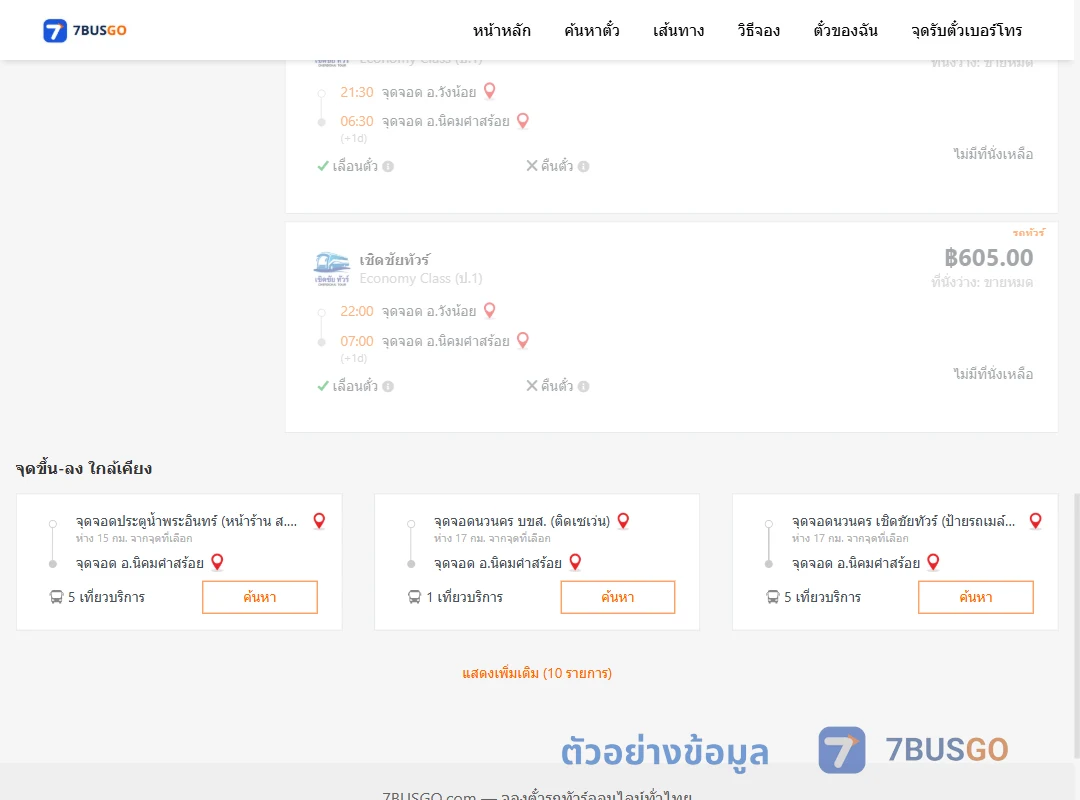Click the ฿605.00 price text
Image resolution: width=1080 pixels, height=800 pixels.
[988, 258]
